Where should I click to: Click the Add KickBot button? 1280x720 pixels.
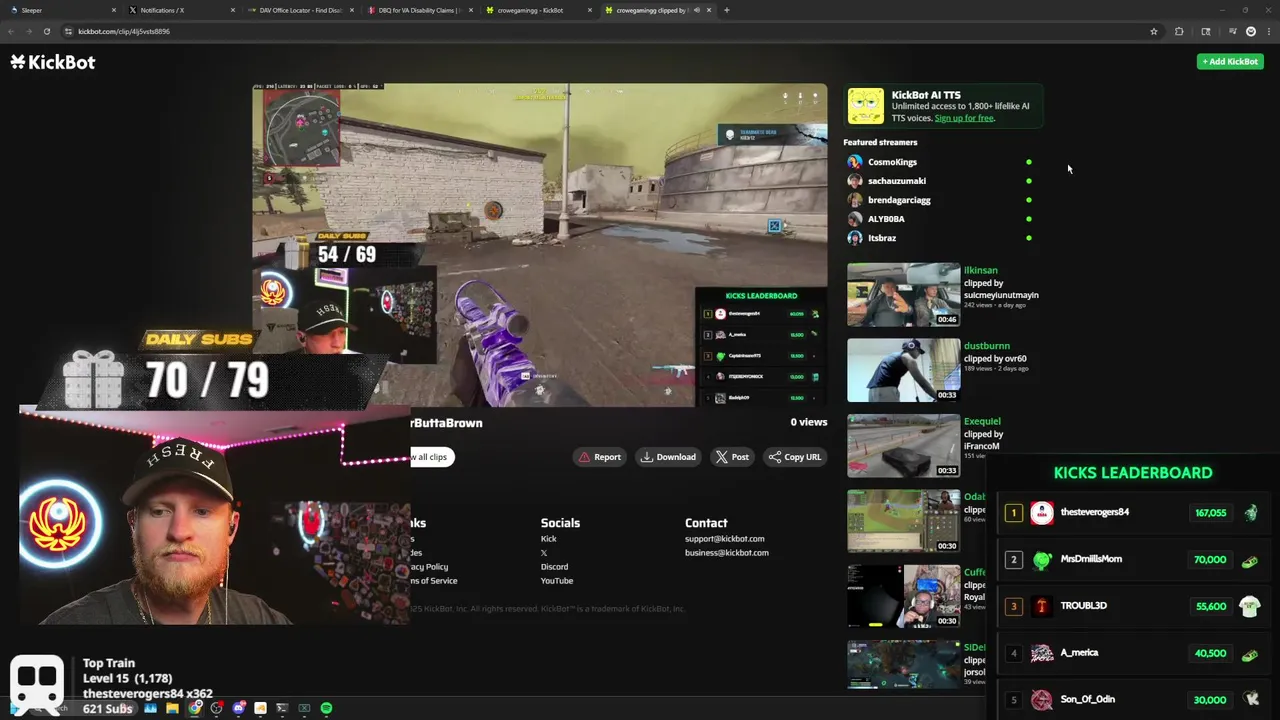click(x=1230, y=62)
